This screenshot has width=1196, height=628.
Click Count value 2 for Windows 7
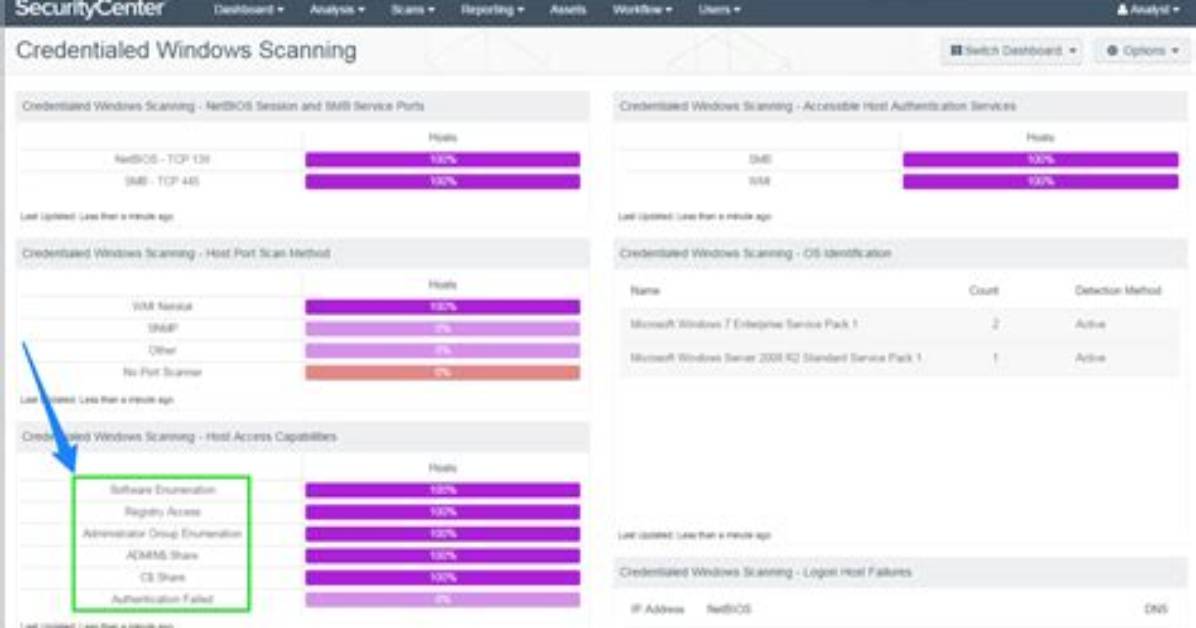coord(995,324)
